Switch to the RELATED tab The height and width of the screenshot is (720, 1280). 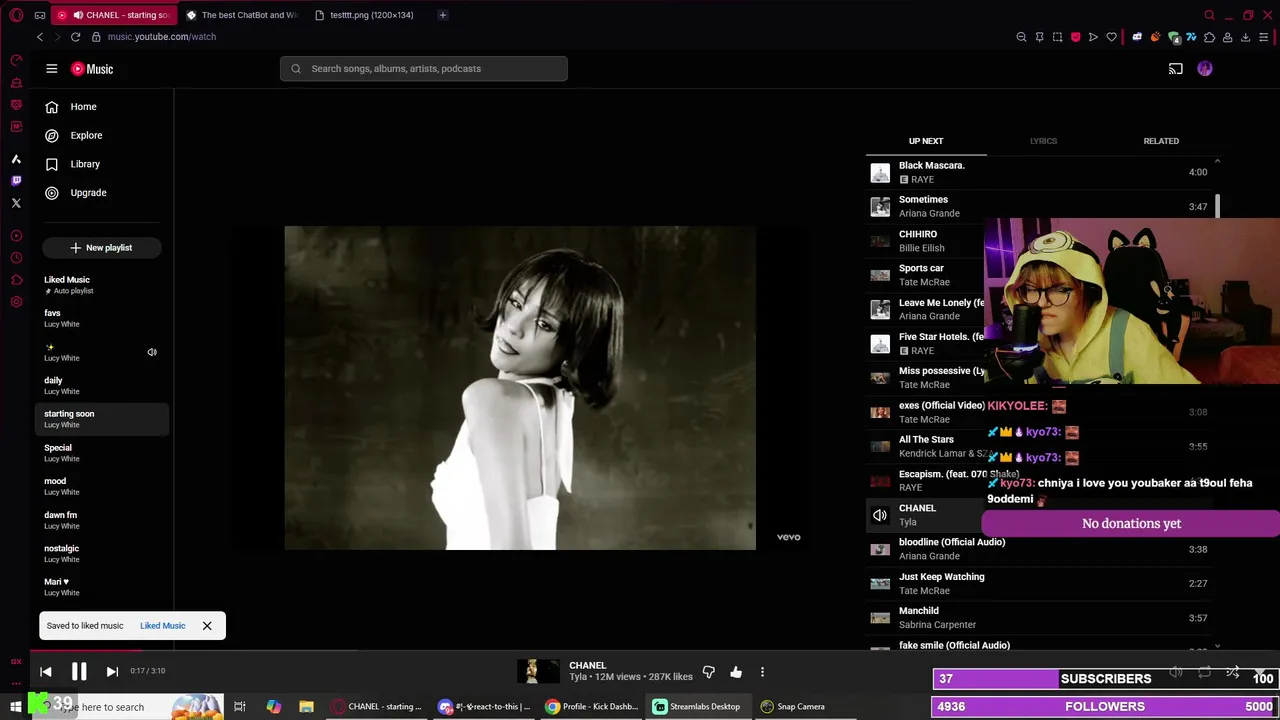(1161, 141)
